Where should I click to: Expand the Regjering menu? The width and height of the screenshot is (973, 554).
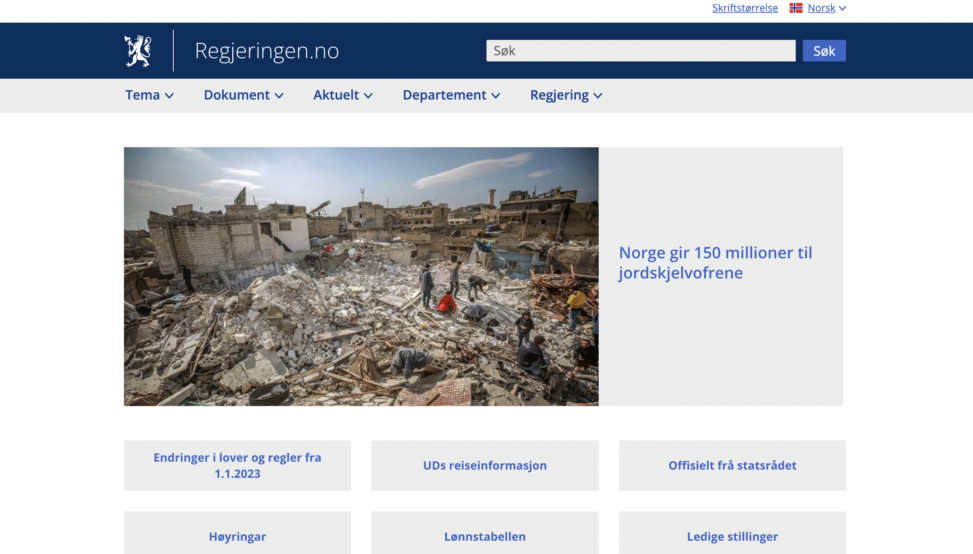click(x=566, y=95)
